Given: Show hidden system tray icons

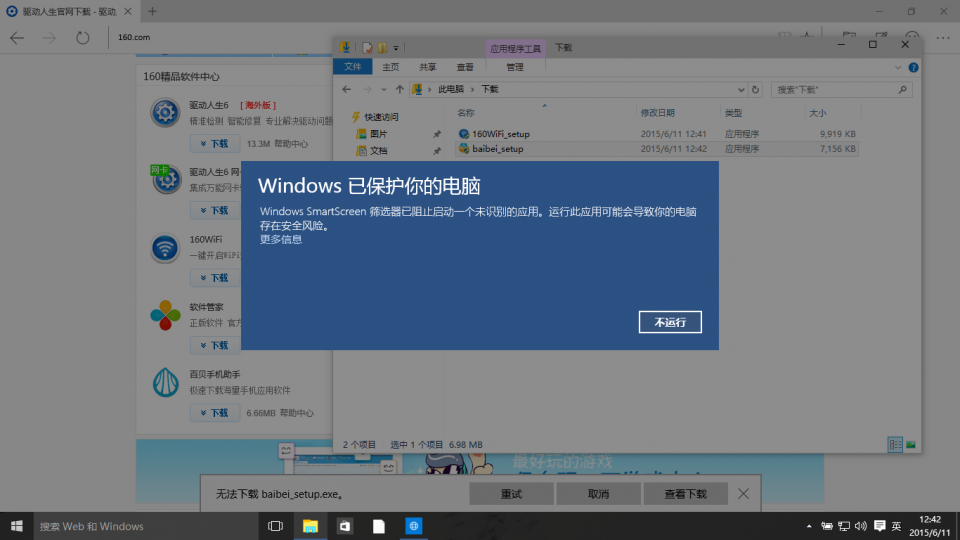Looking at the screenshot, I should click(809, 526).
